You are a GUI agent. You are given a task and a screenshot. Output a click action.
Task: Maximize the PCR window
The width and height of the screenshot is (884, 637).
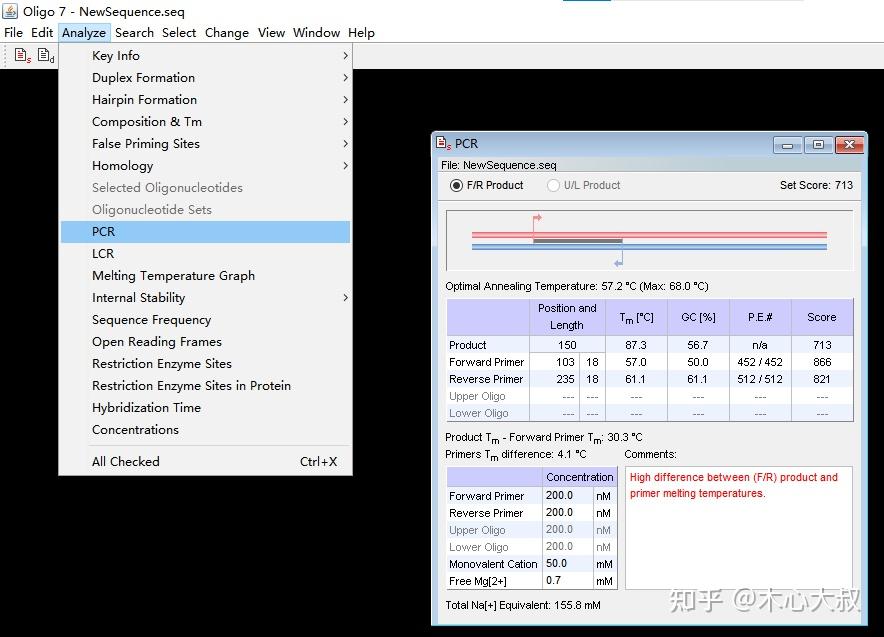click(818, 145)
